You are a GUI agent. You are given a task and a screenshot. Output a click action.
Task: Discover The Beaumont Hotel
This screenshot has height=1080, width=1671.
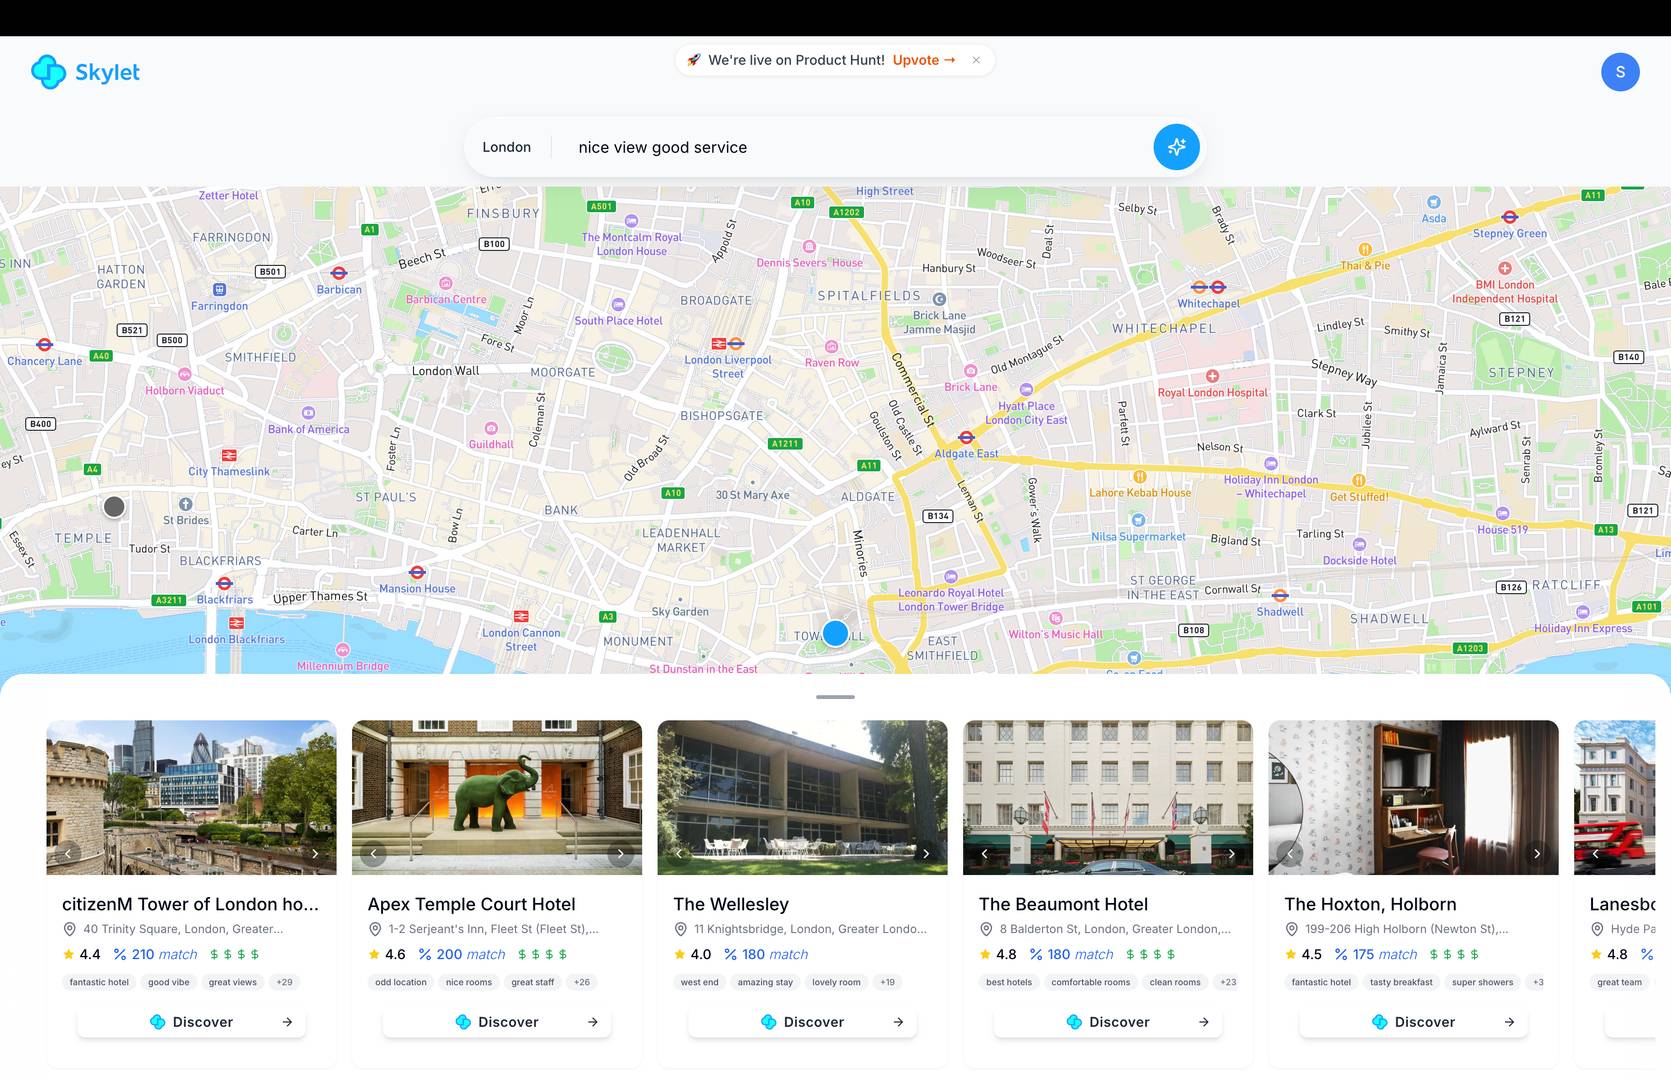pyautogui.click(x=1108, y=1022)
